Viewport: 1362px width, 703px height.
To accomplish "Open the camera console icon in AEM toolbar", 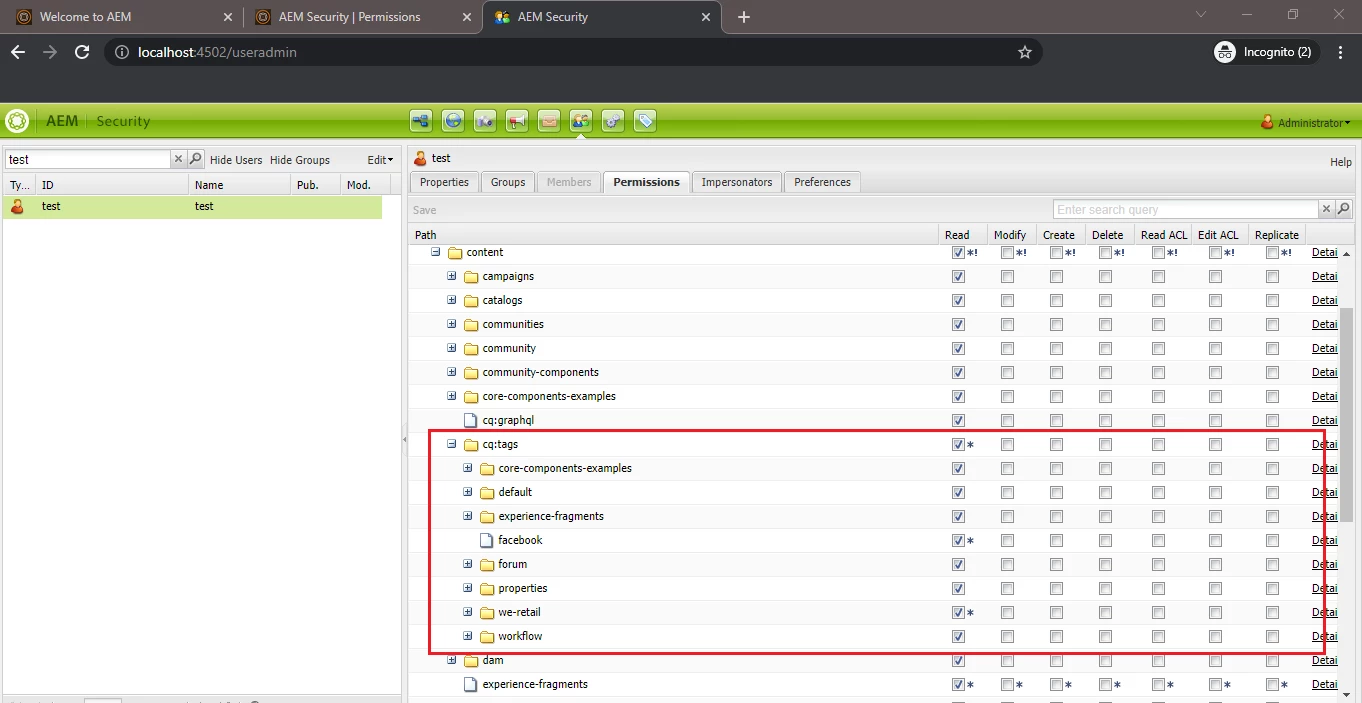I will [x=485, y=121].
